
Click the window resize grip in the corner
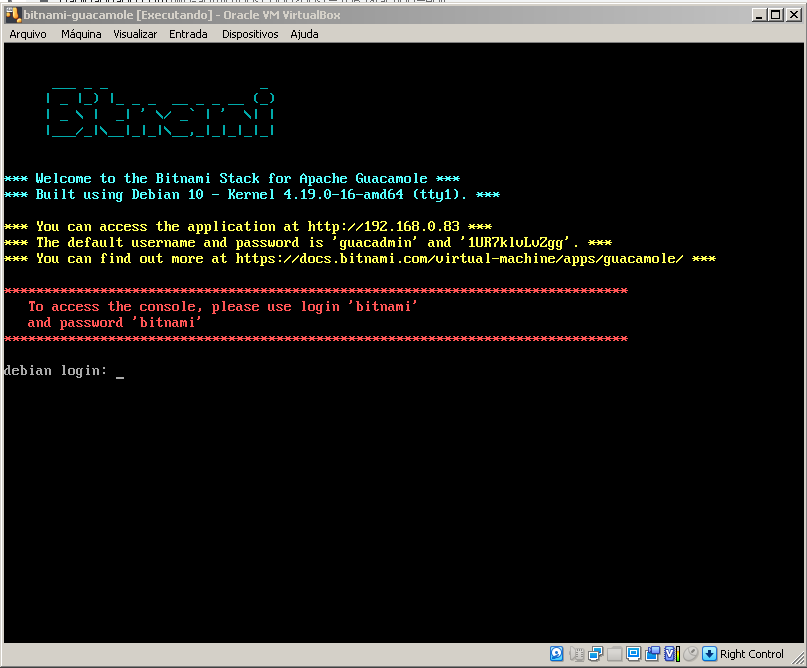pyautogui.click(x=798, y=658)
